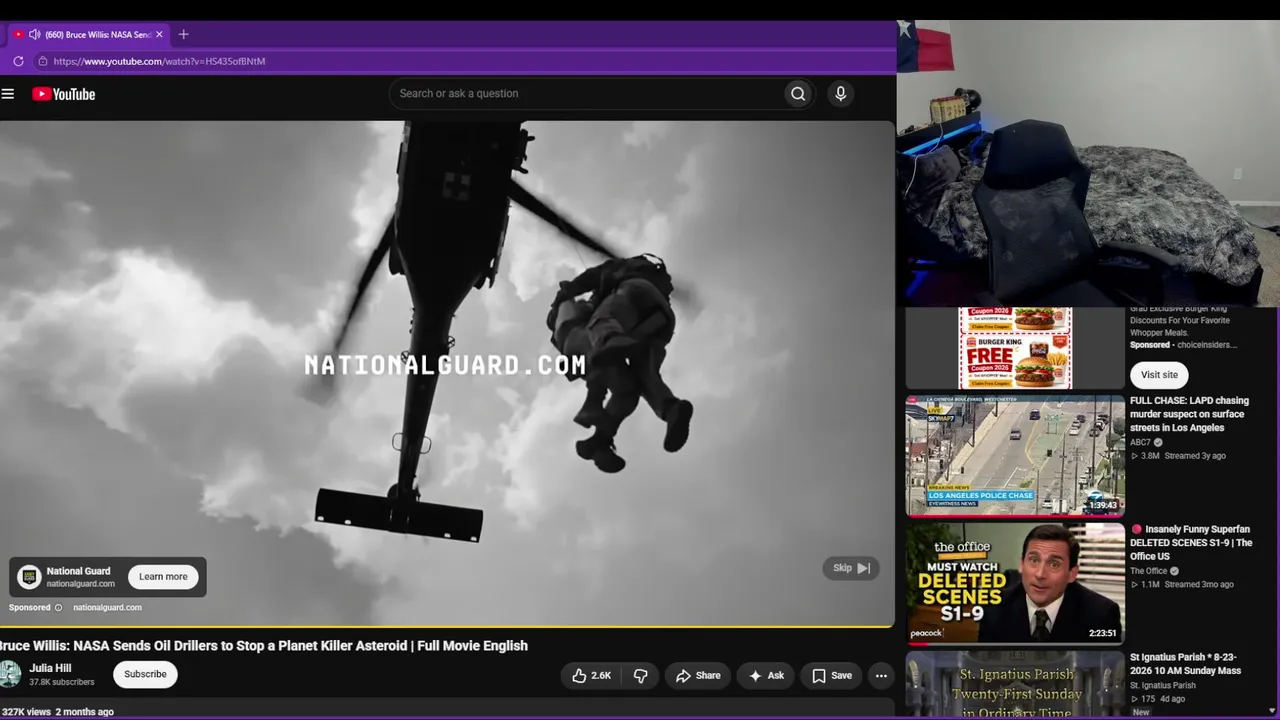Click the Bruce Willis video title text
The height and width of the screenshot is (720, 1280).
click(264, 646)
